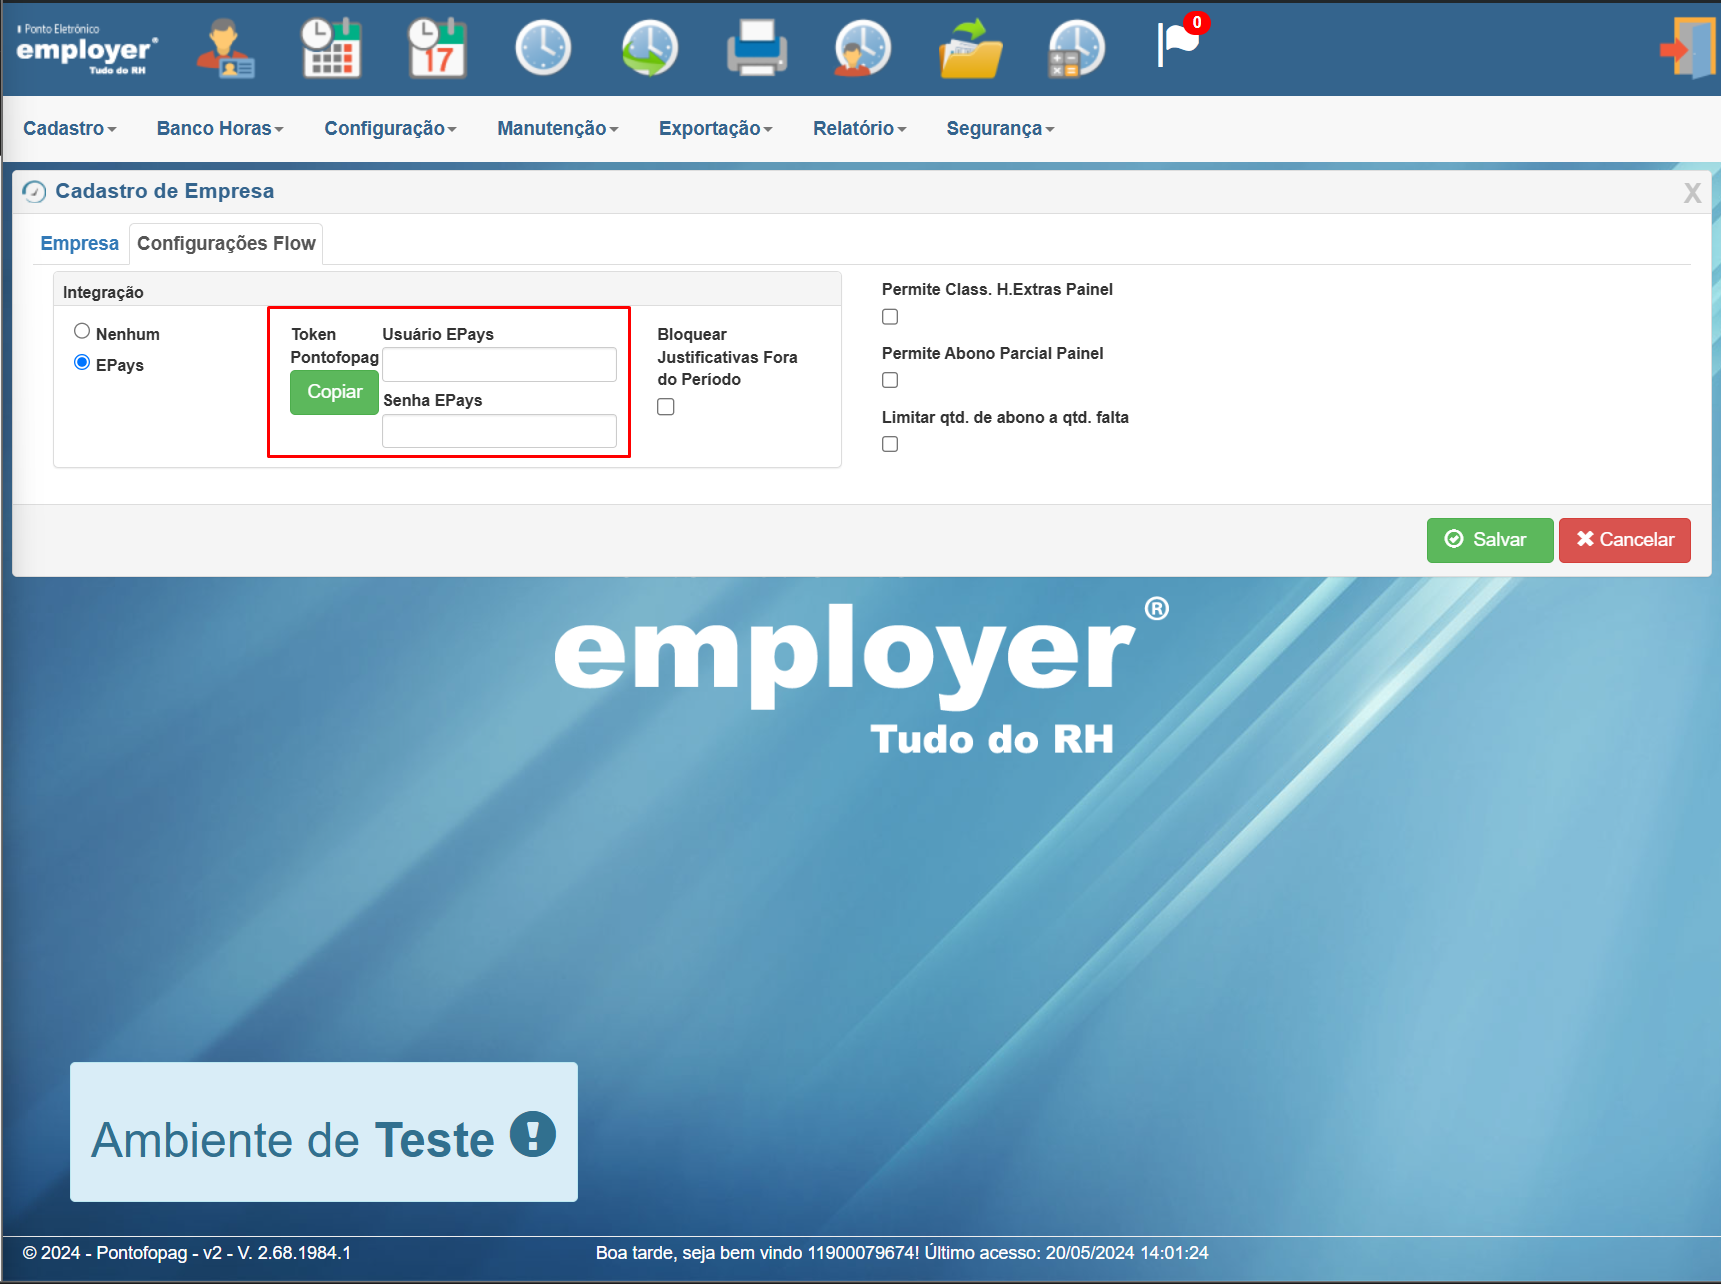Viewport: 1721px width, 1284px height.
Task: Open the Manutenção dropdown menu
Action: pyautogui.click(x=558, y=128)
